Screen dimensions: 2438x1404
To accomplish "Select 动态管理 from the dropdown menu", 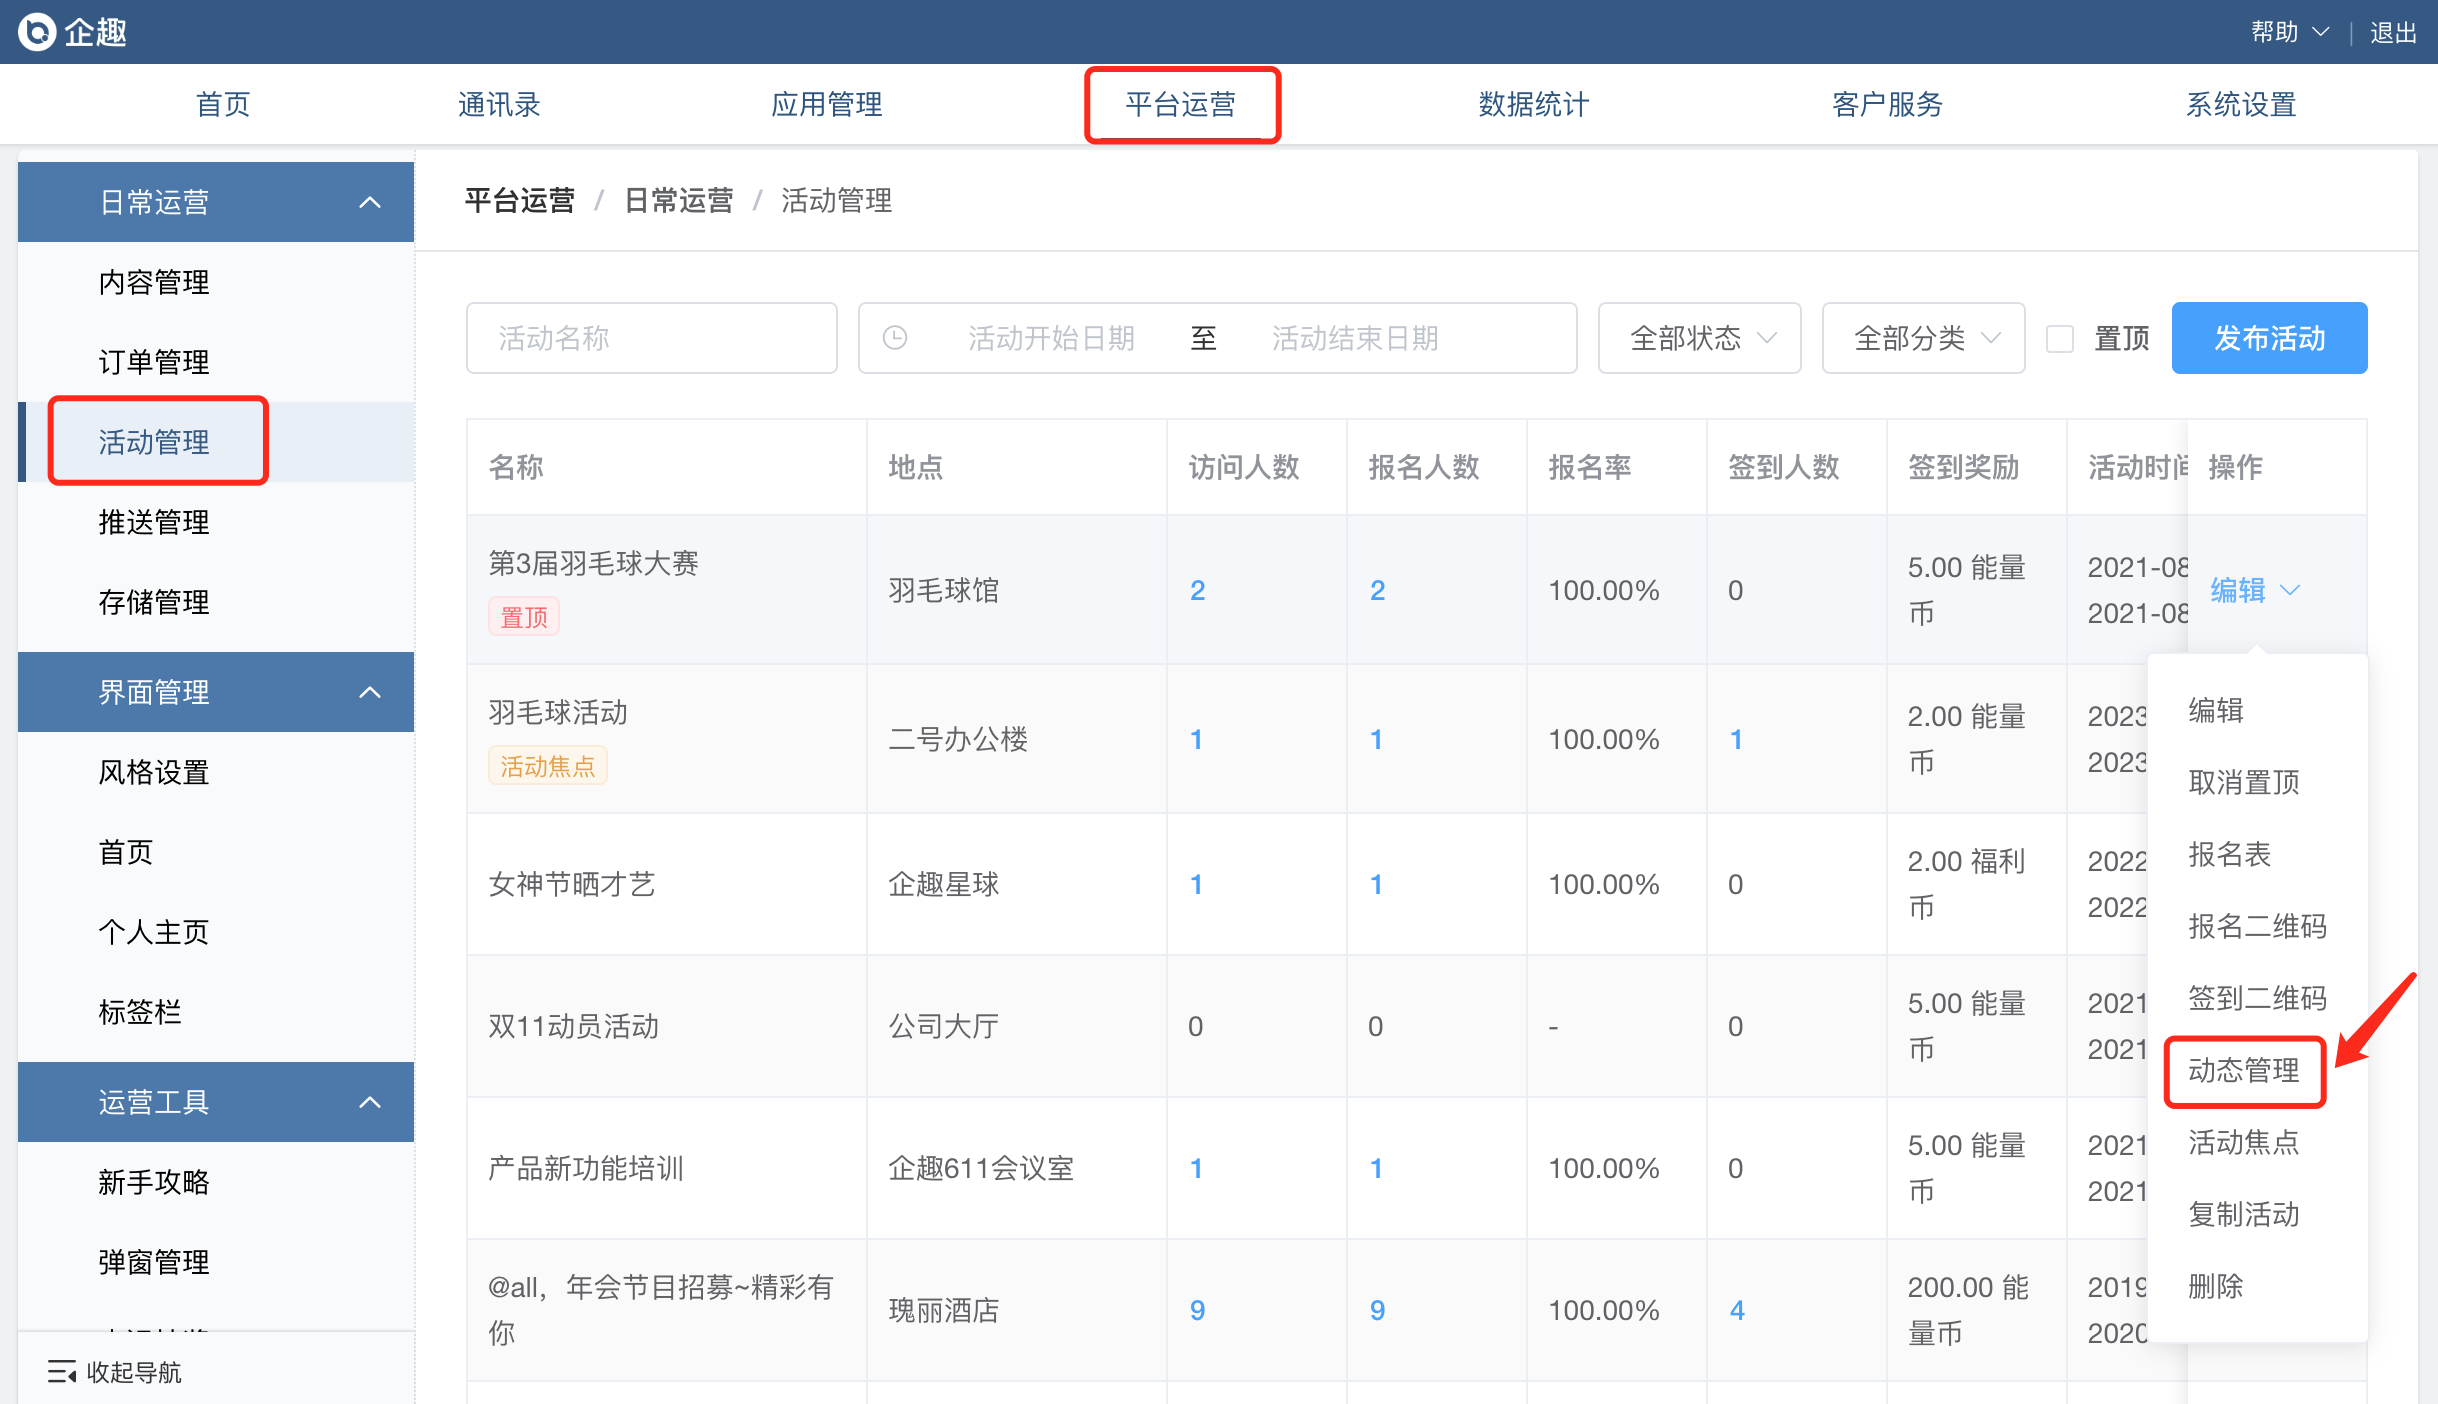I will (x=2243, y=1070).
